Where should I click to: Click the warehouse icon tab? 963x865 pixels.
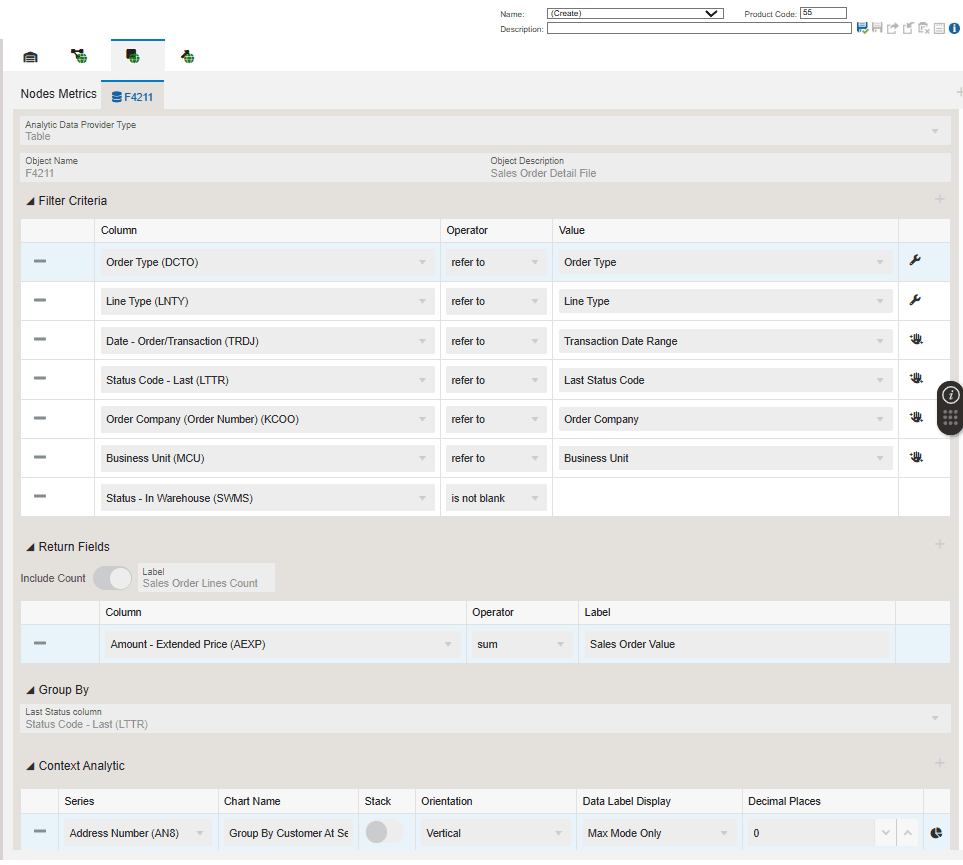pyautogui.click(x=30, y=57)
